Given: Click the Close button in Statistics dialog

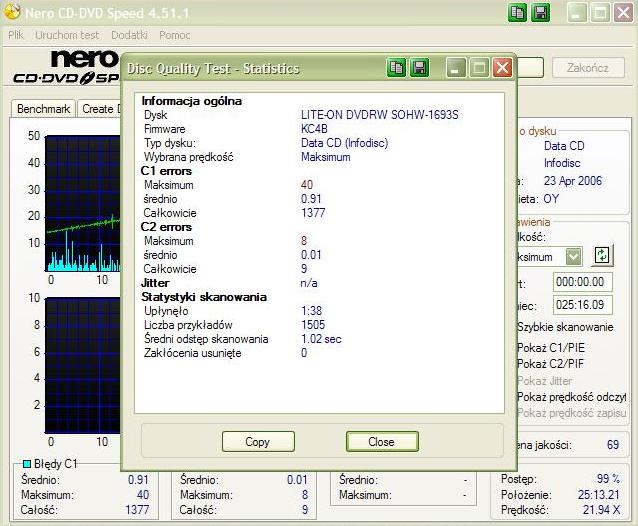Looking at the screenshot, I should [382, 441].
